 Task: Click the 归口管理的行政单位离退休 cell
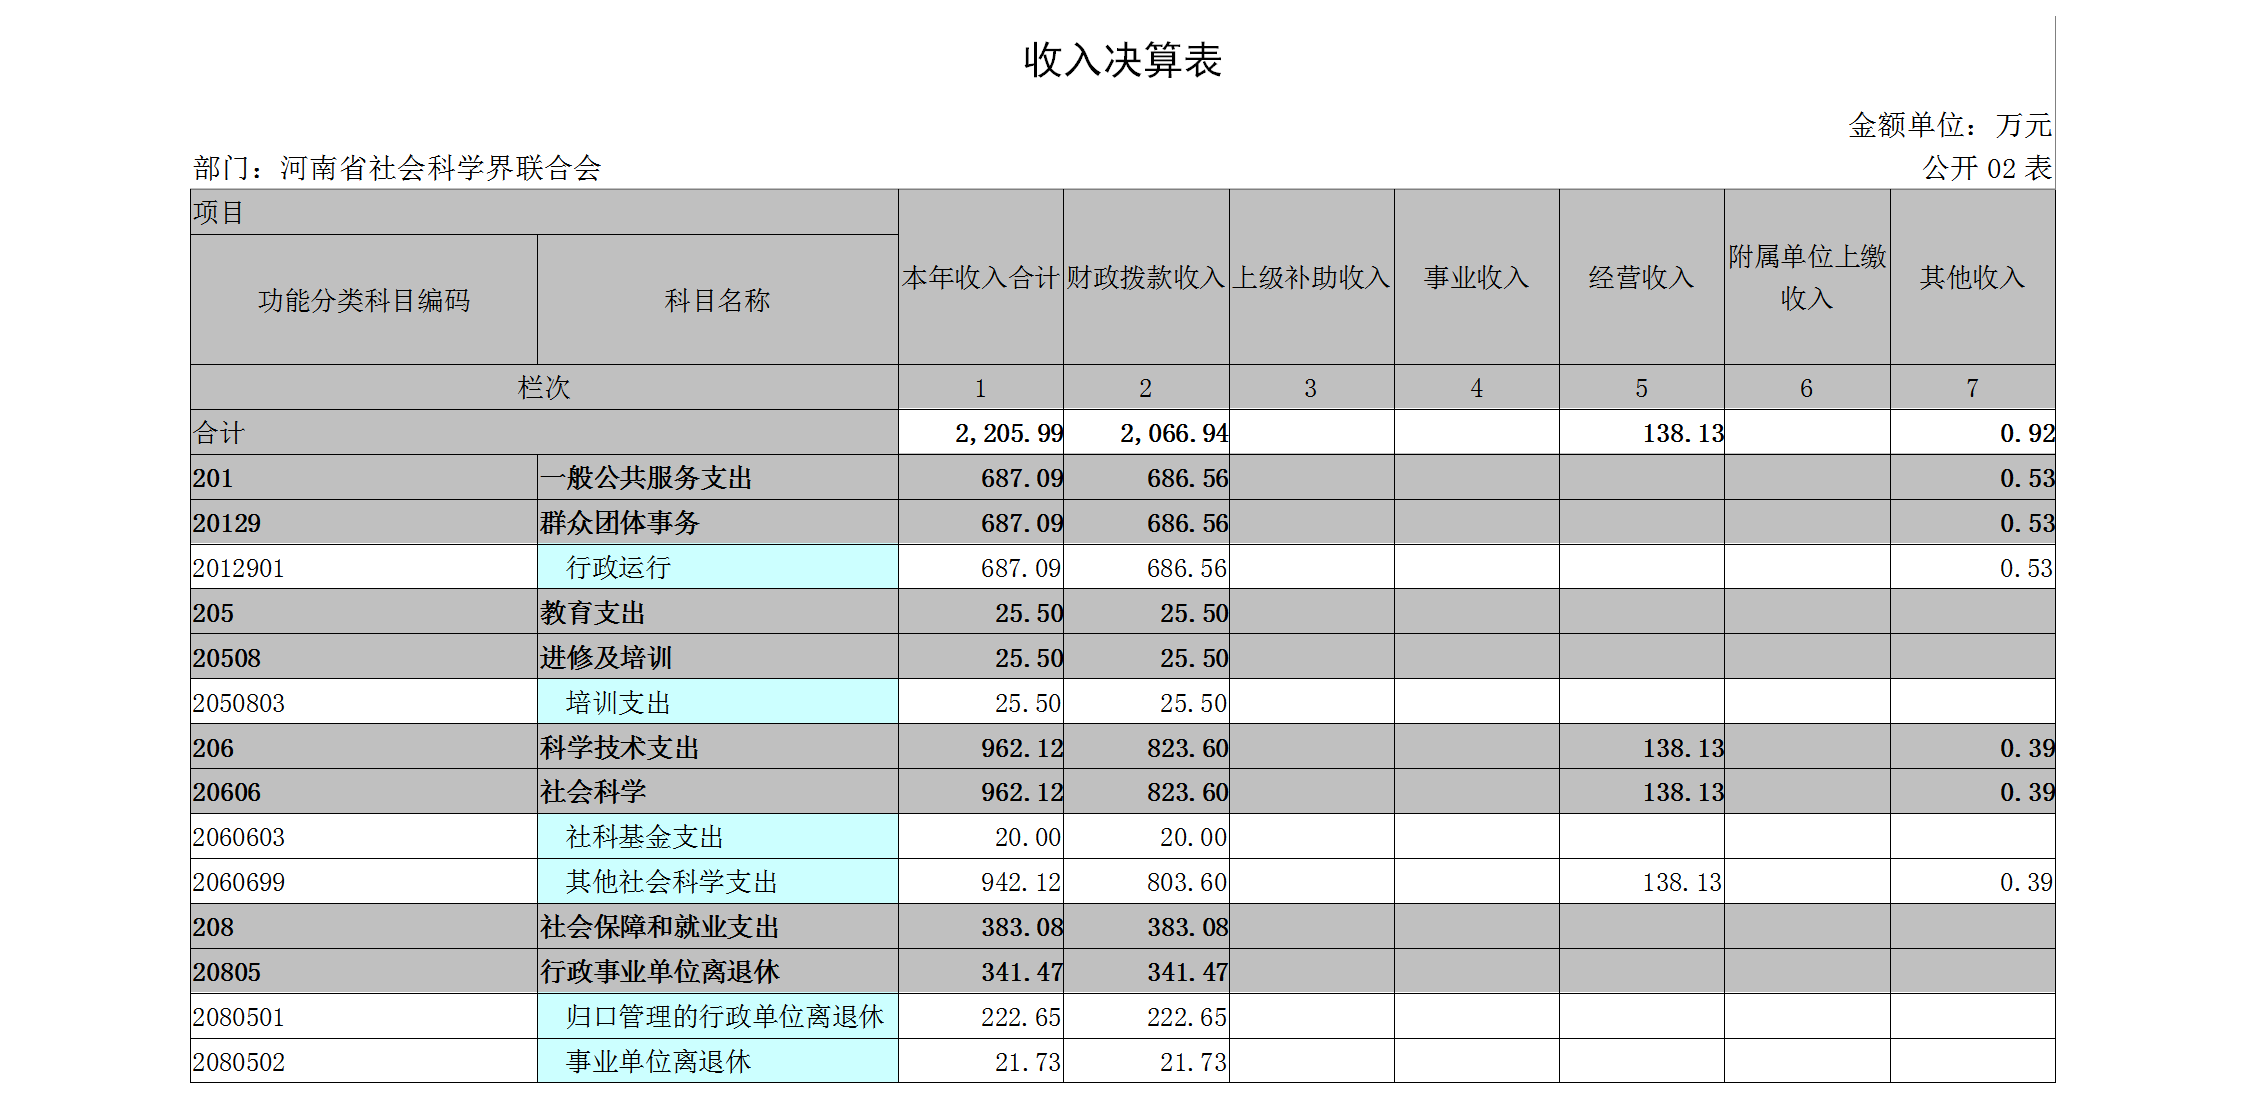(724, 1017)
